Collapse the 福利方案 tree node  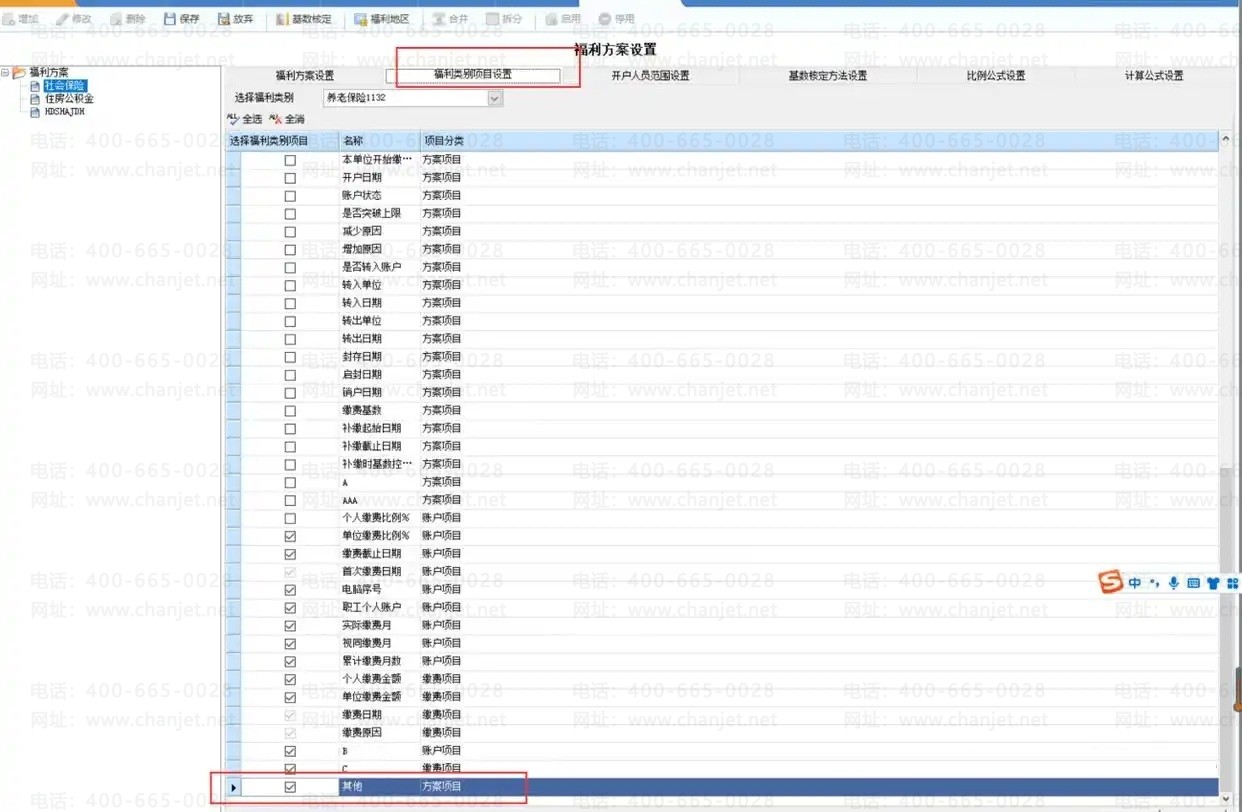[x=6, y=72]
